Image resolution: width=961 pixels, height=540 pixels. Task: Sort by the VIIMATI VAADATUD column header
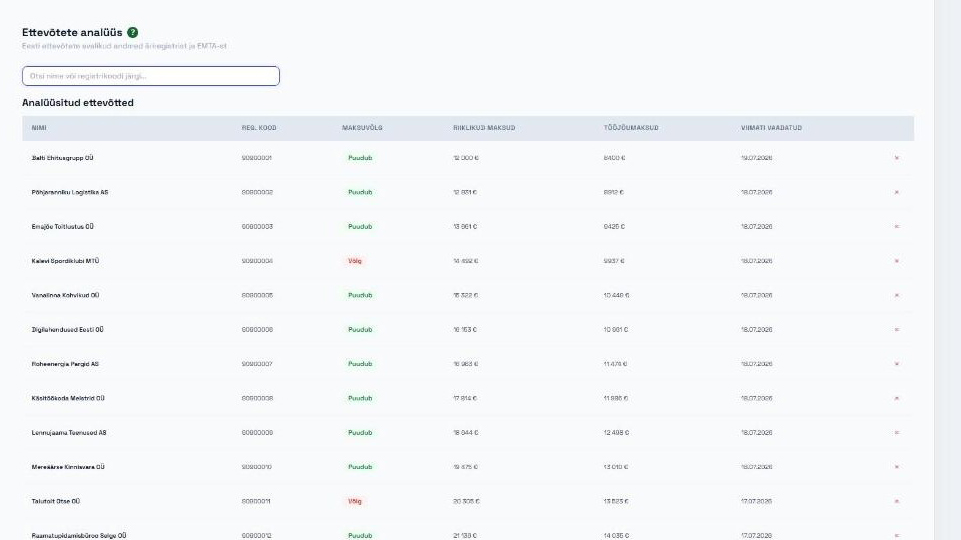[771, 128]
